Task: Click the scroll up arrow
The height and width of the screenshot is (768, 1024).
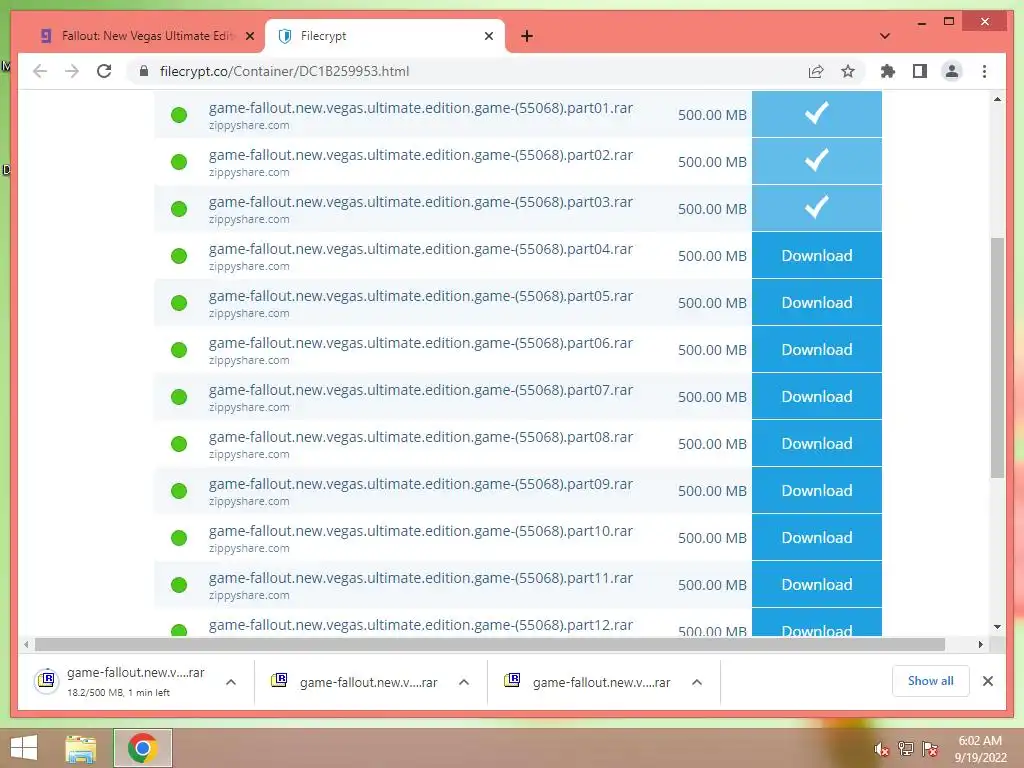Action: [997, 99]
